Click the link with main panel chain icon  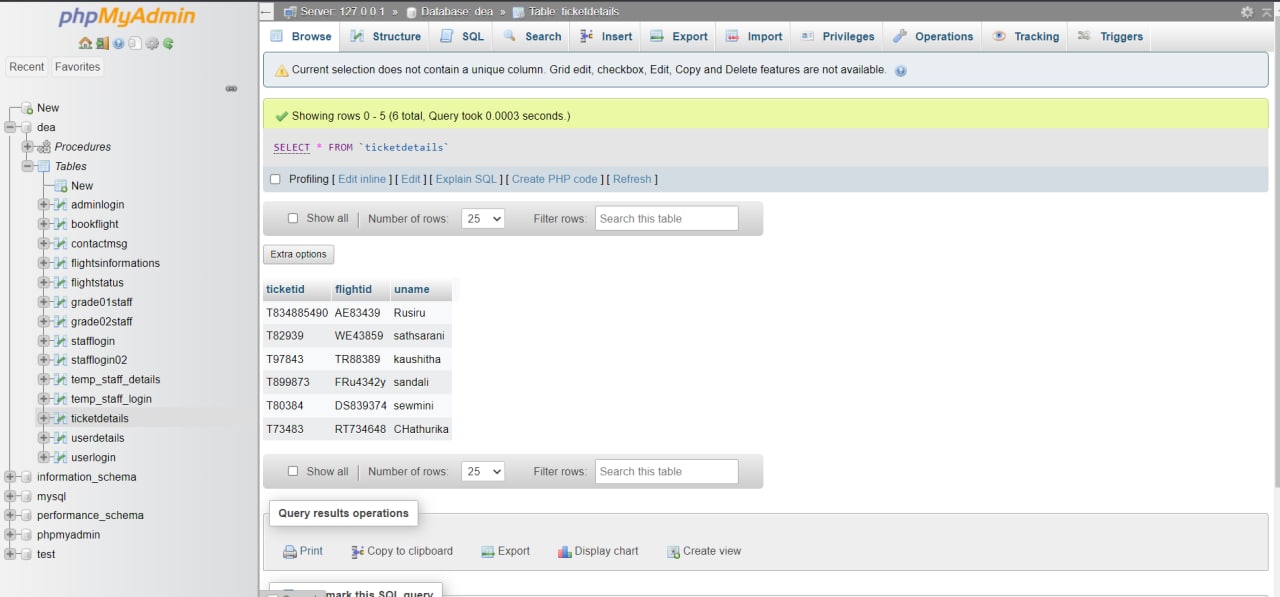click(x=231, y=88)
